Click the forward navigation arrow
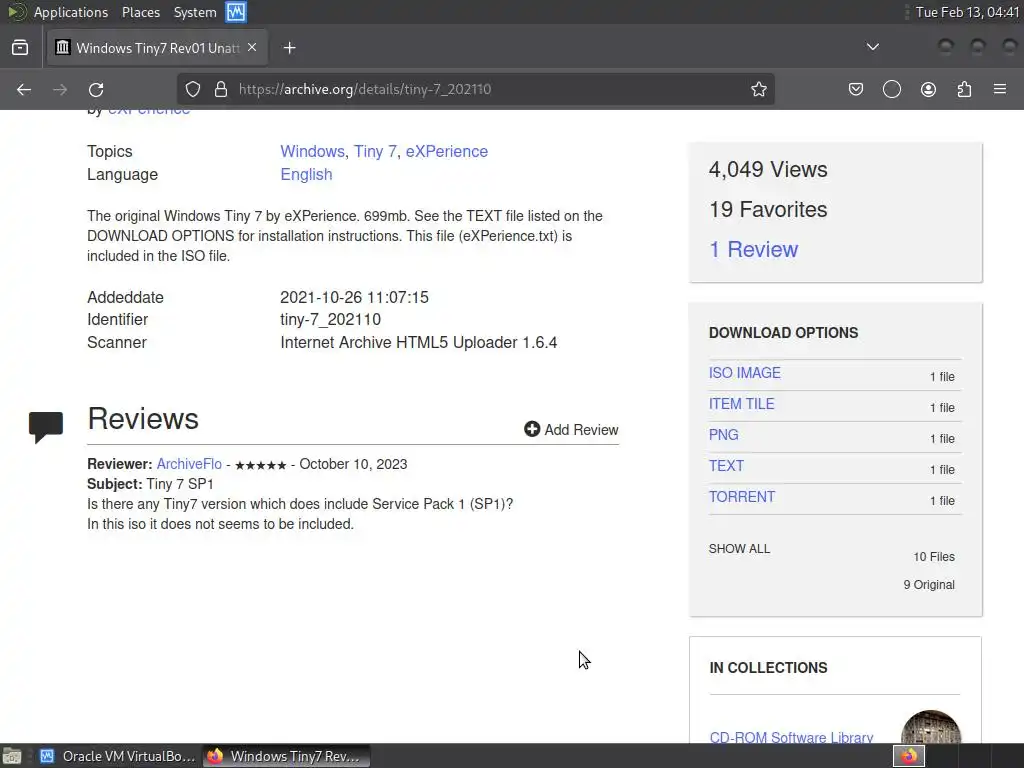 coord(59,89)
